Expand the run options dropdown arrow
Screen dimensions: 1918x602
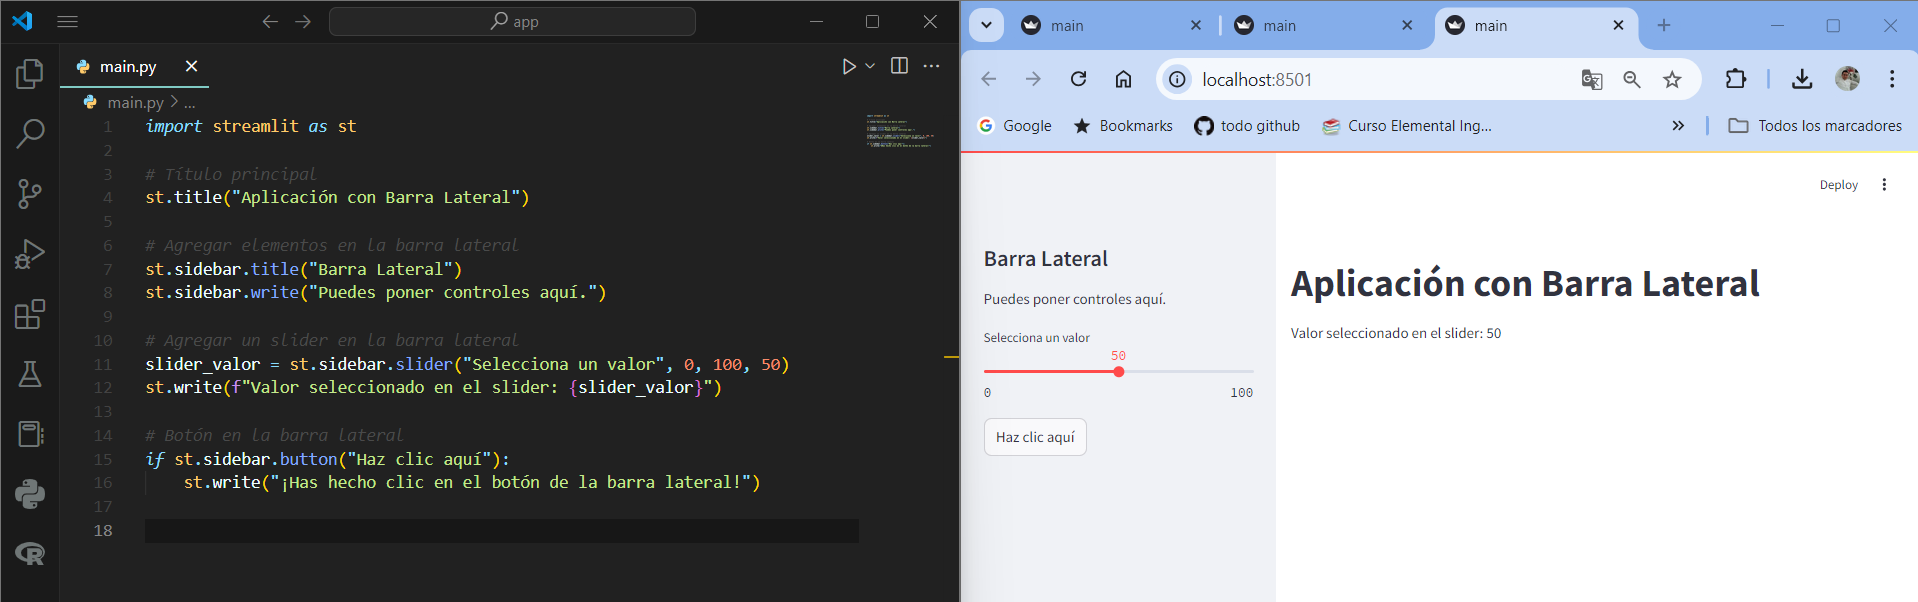tap(870, 66)
